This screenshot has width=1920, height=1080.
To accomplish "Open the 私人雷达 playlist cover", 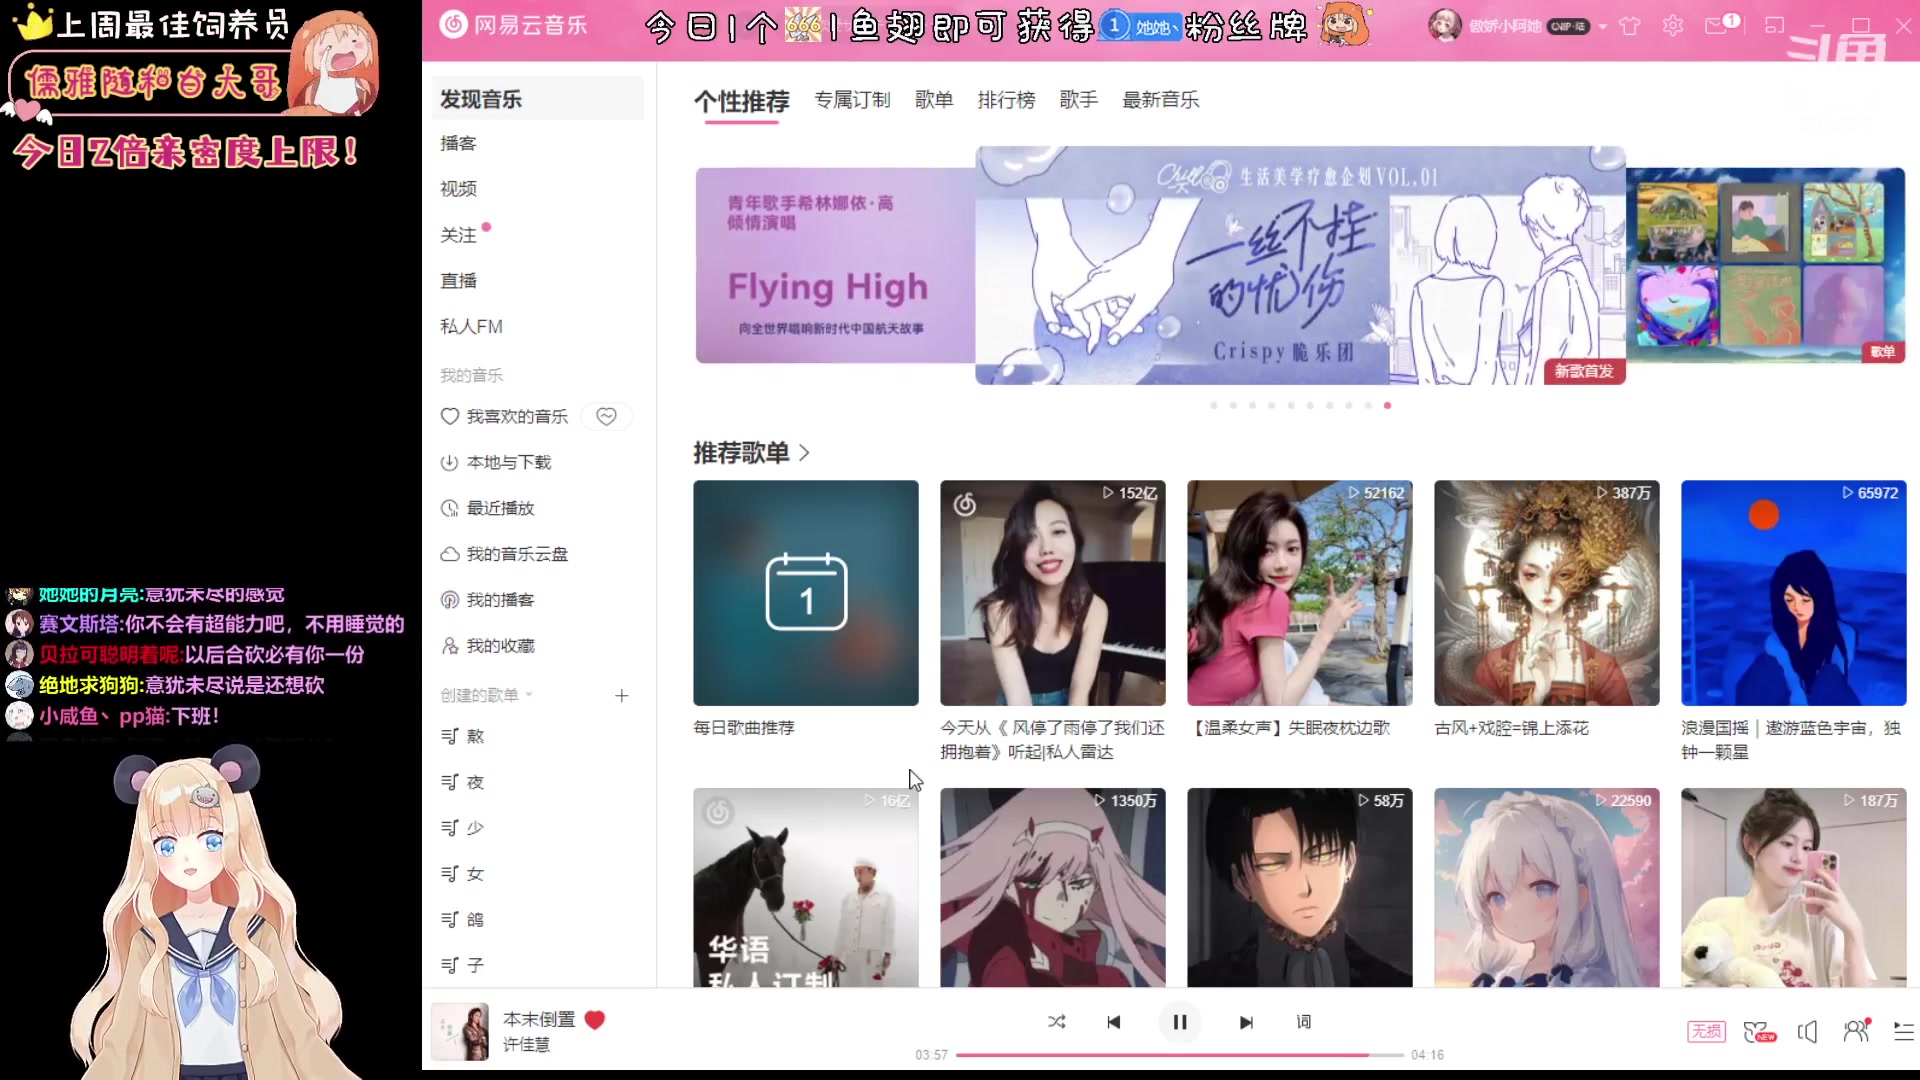I will [1052, 593].
